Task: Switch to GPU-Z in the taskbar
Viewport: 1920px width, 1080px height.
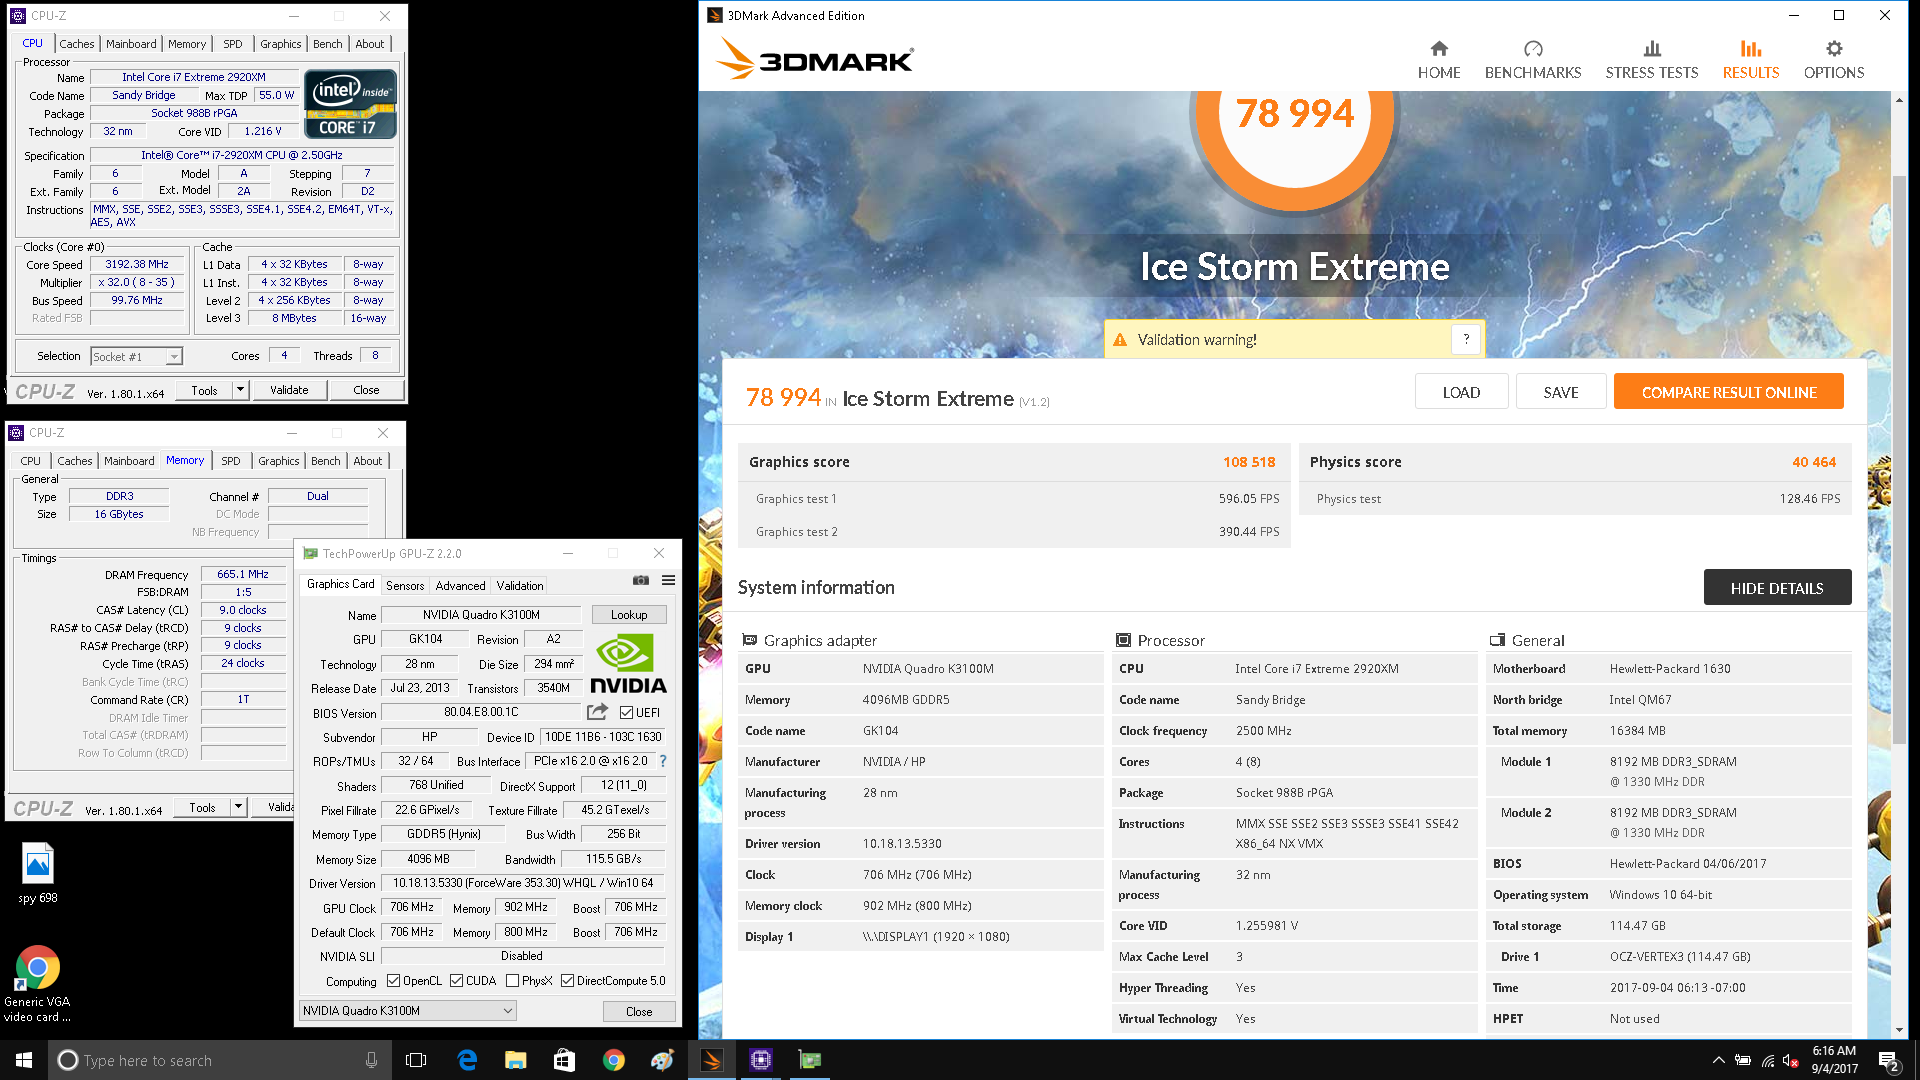Action: pyautogui.click(x=810, y=1060)
